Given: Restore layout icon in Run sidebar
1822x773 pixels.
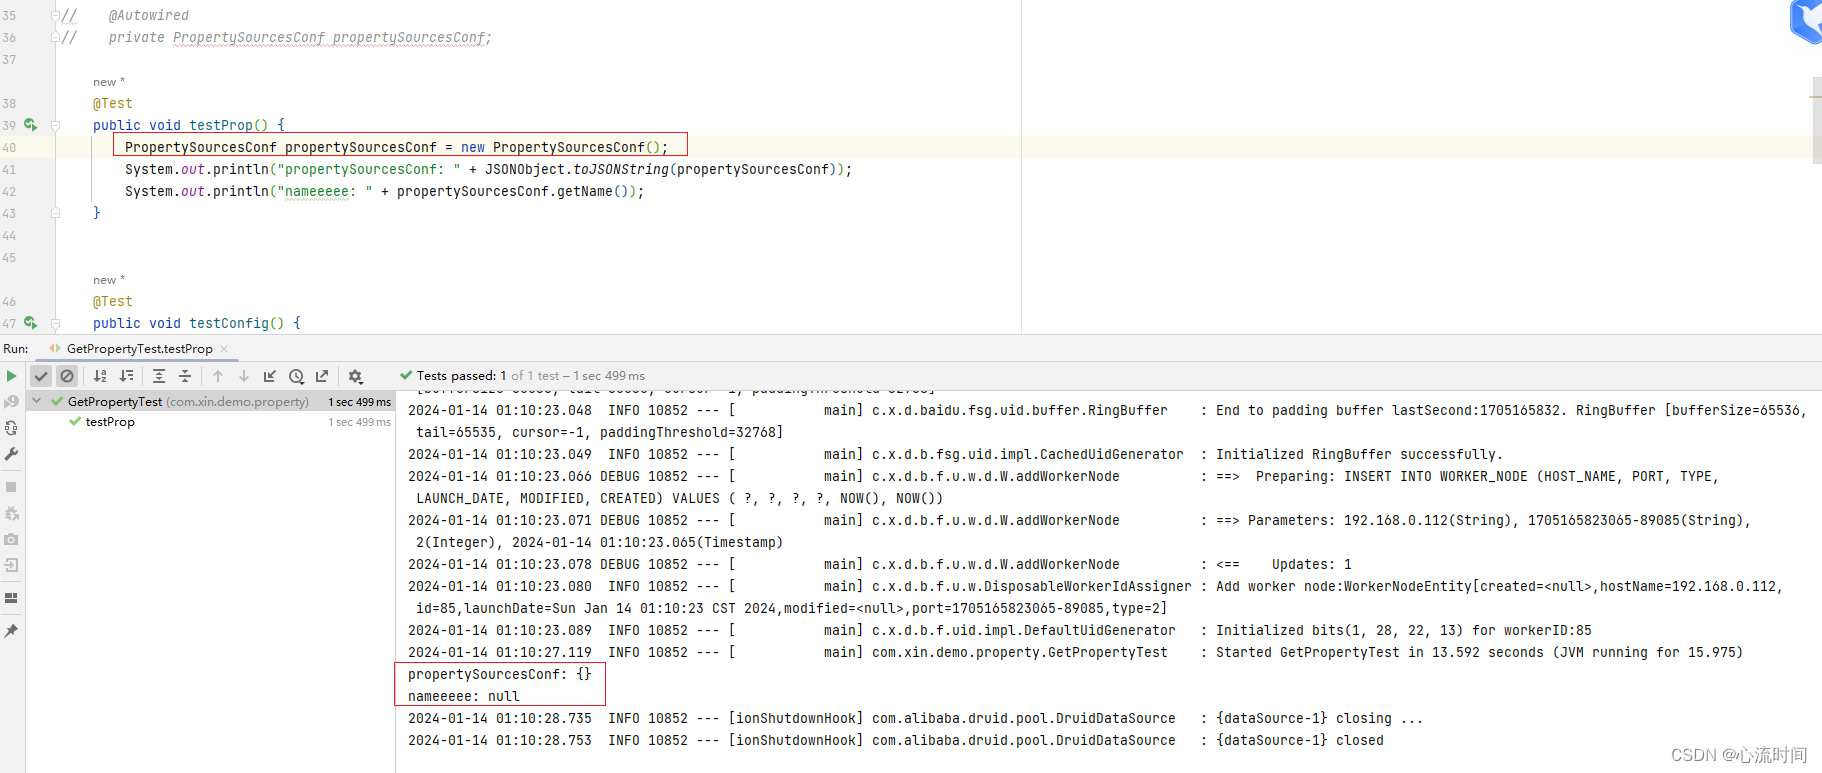Looking at the screenshot, I should [11, 598].
